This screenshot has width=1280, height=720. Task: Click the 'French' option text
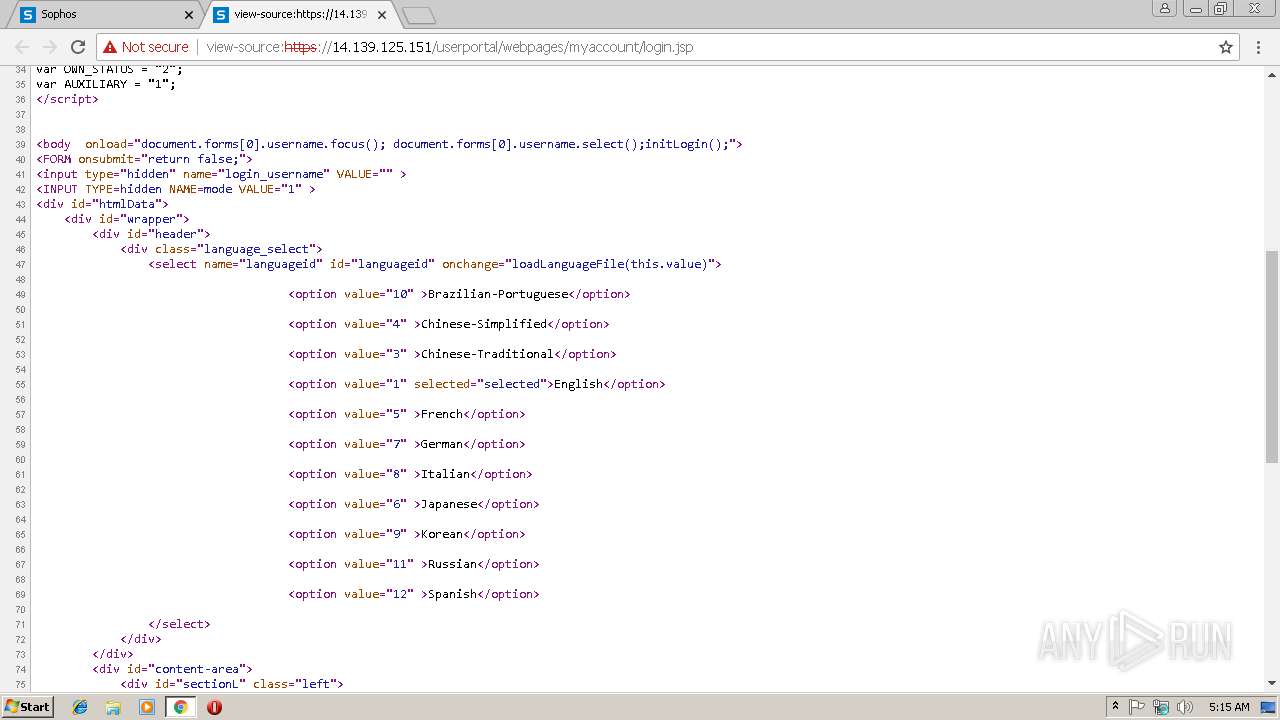pyautogui.click(x=442, y=414)
